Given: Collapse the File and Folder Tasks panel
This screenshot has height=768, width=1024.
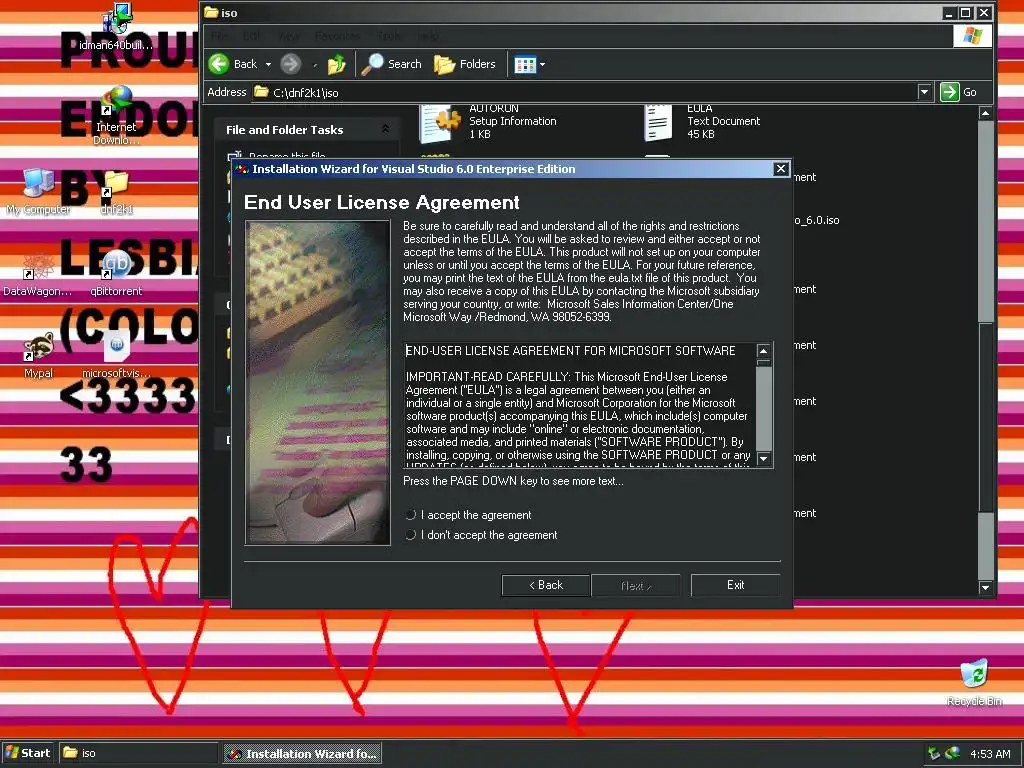Looking at the screenshot, I should (x=385, y=129).
